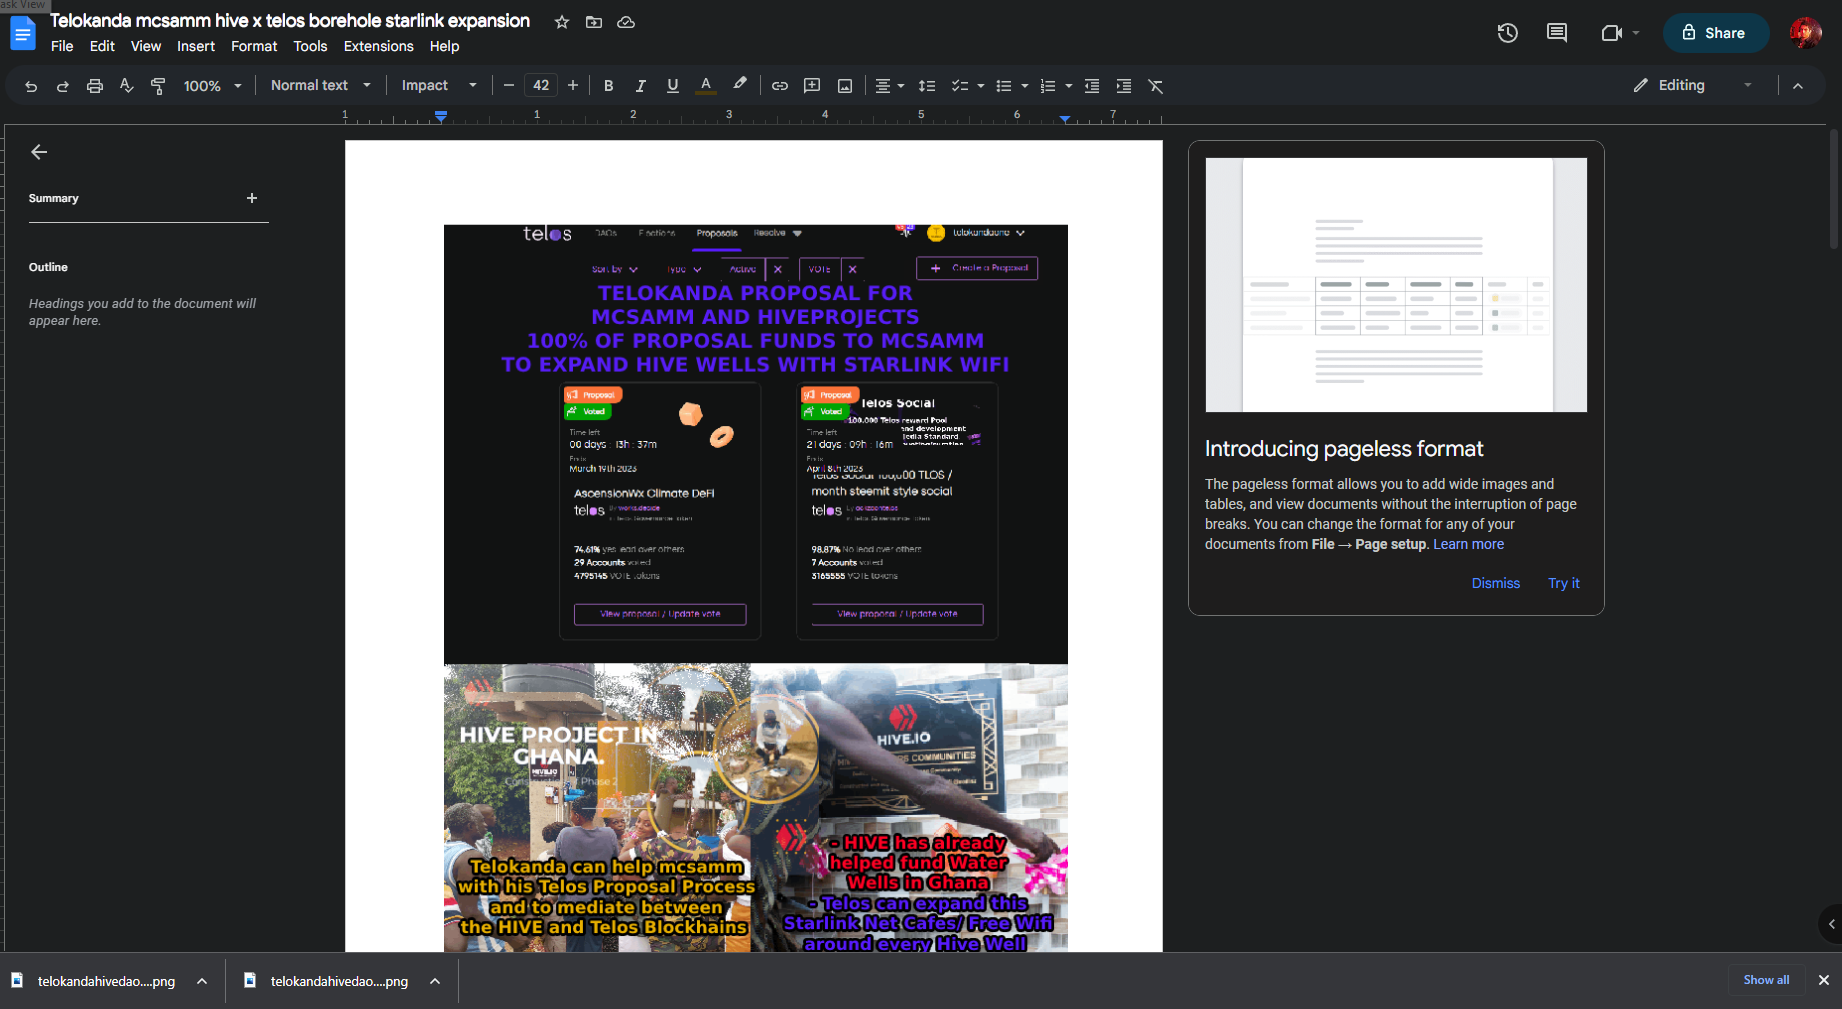Insert a checklist using the toolbar icon
This screenshot has height=1009, width=1842.
coord(959,86)
